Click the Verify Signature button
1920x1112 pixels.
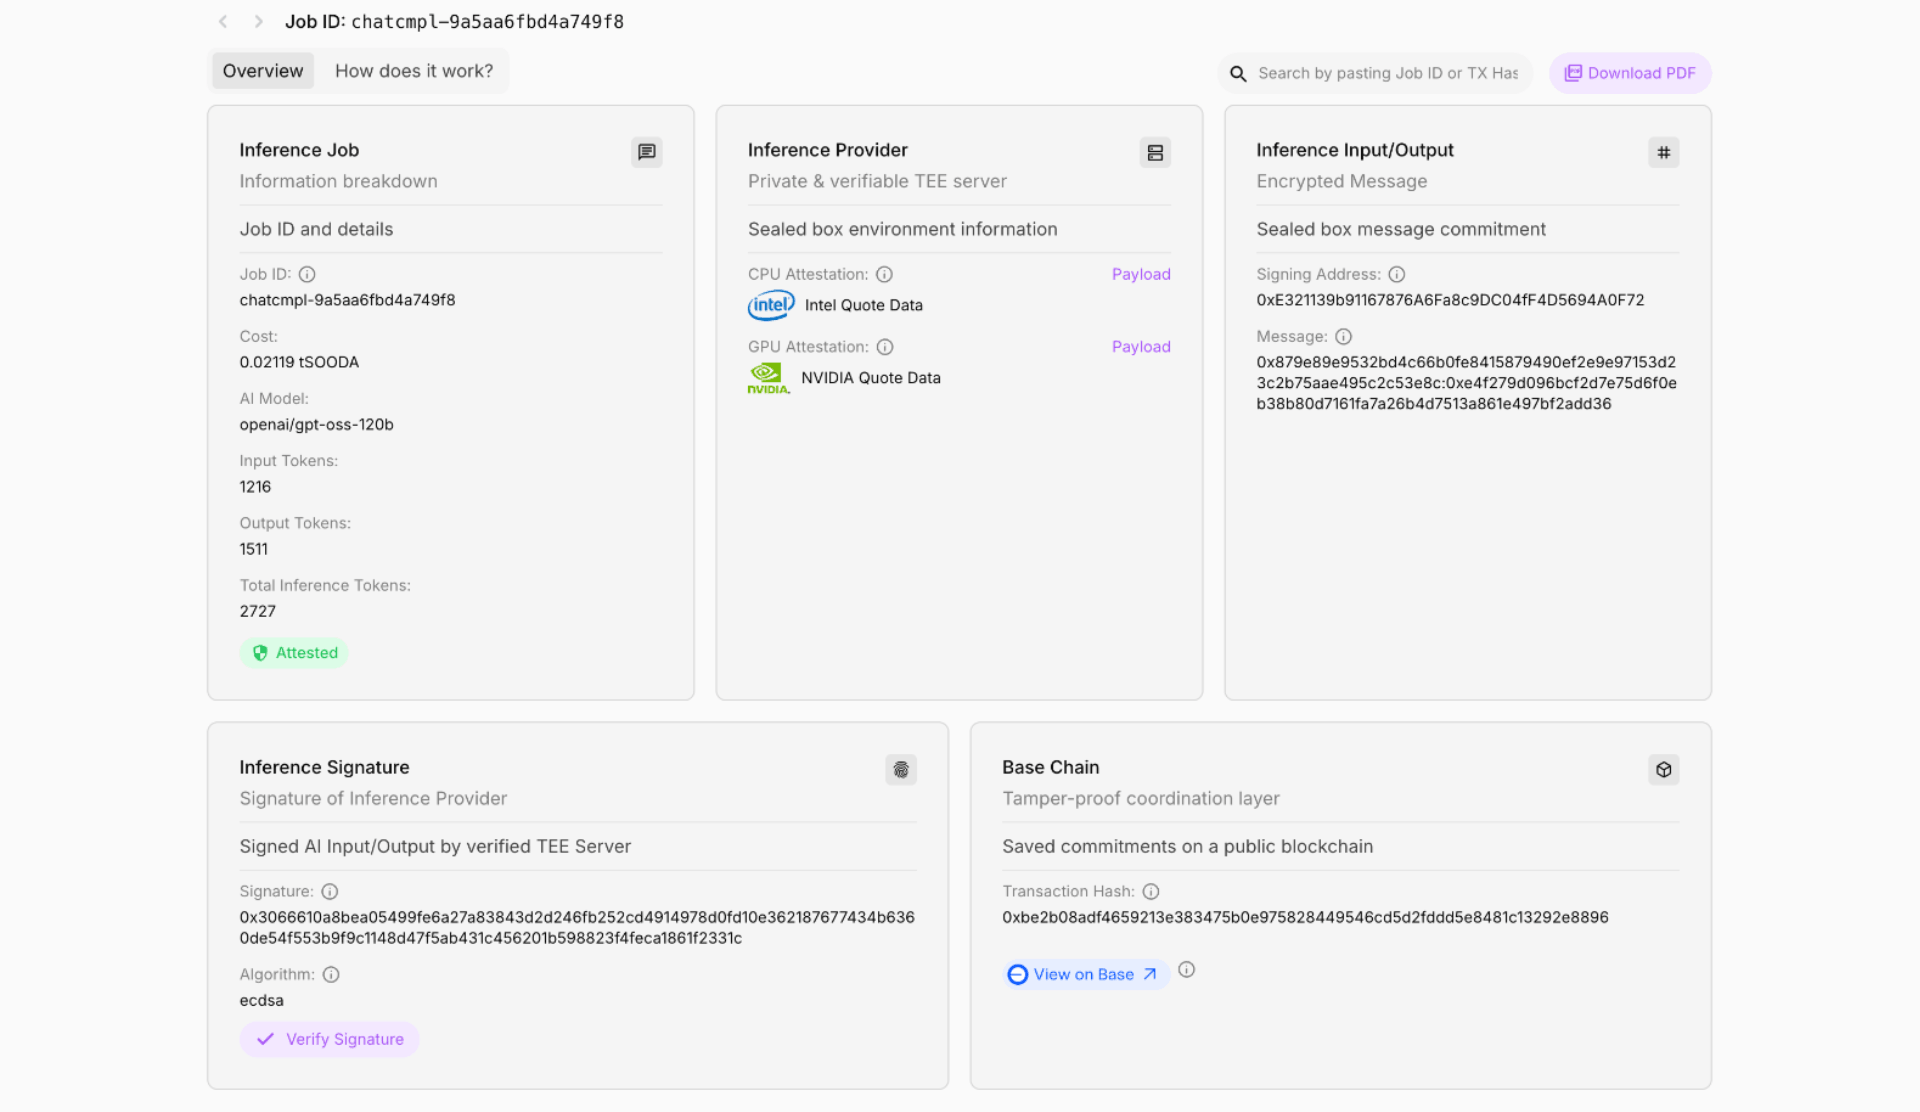click(x=329, y=1039)
